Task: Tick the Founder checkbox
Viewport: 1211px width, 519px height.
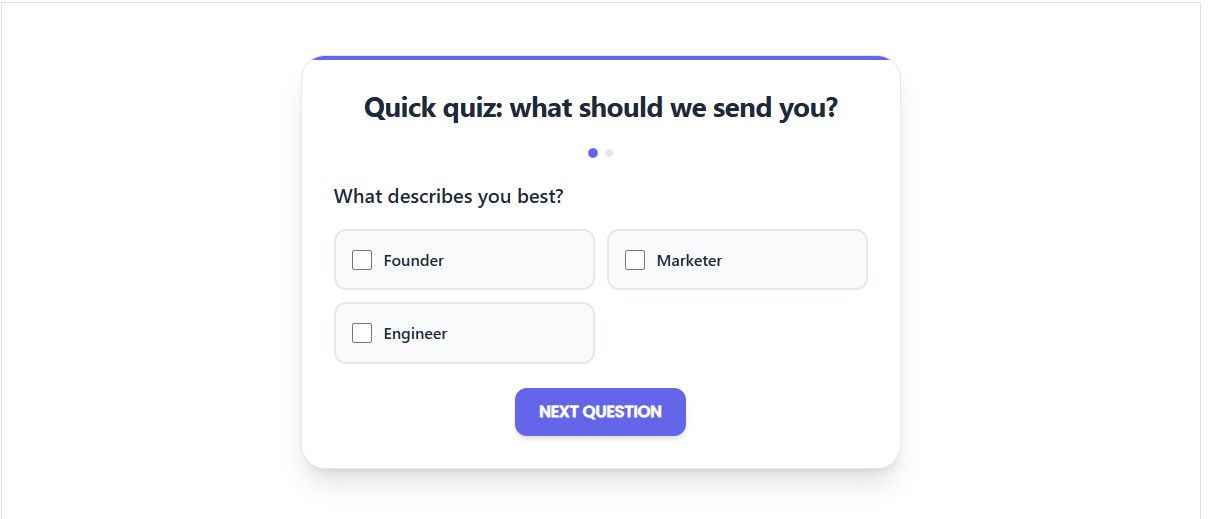Action: [x=362, y=260]
